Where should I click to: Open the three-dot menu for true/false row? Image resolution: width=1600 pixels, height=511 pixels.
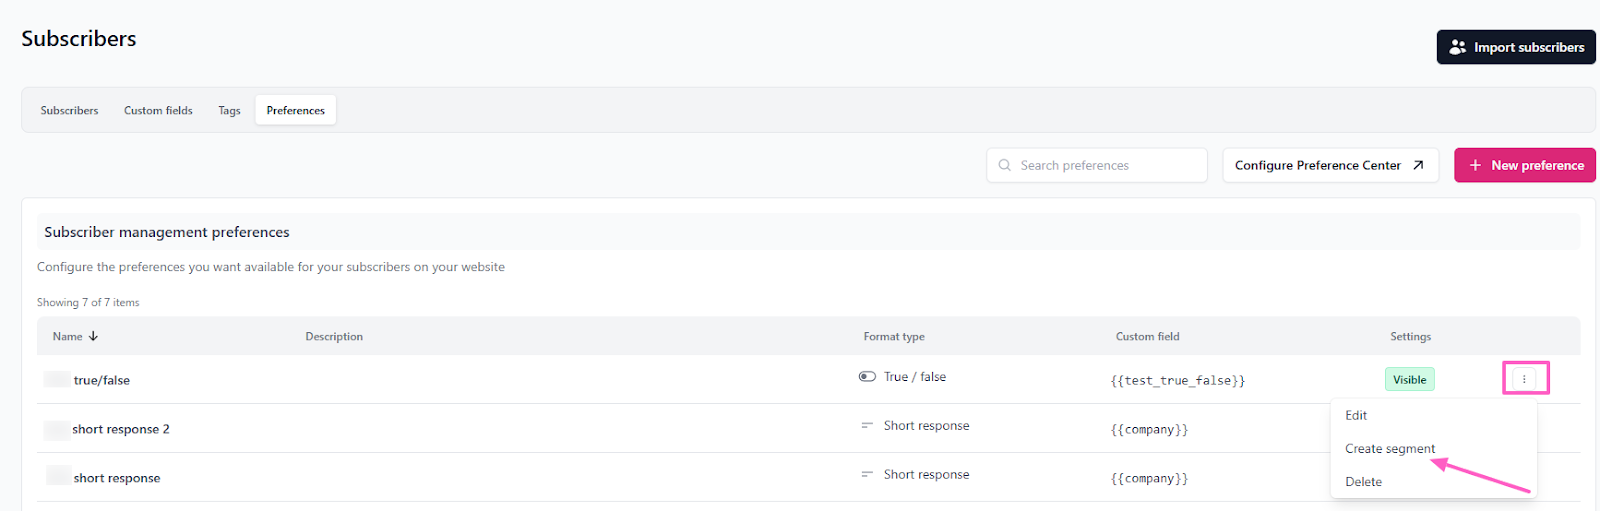(1524, 379)
